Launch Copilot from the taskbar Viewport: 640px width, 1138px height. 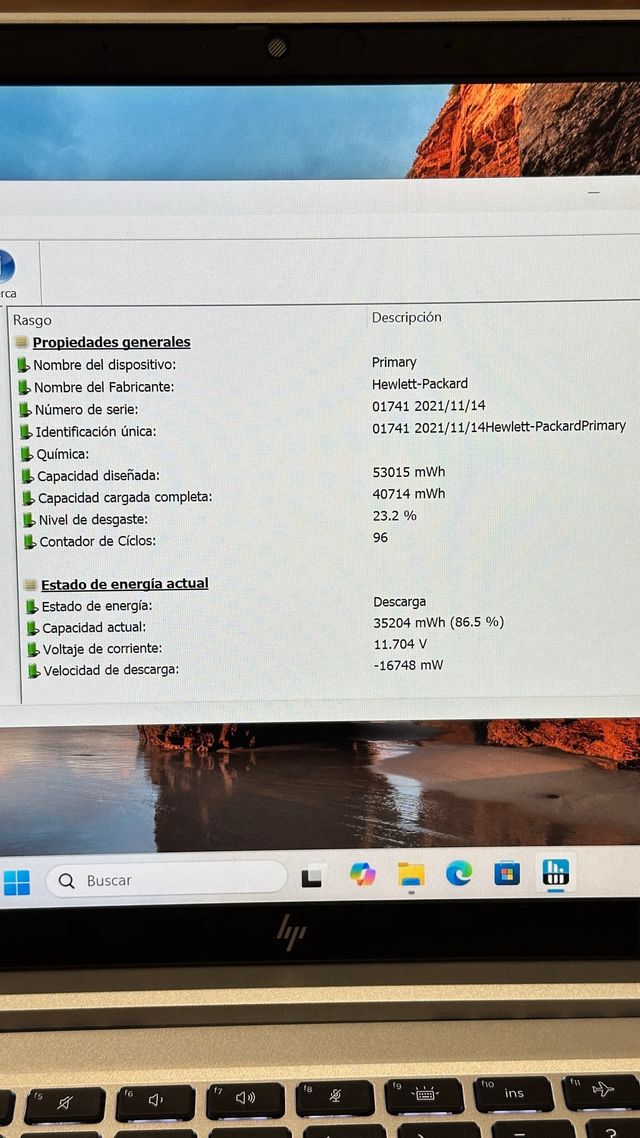click(363, 875)
